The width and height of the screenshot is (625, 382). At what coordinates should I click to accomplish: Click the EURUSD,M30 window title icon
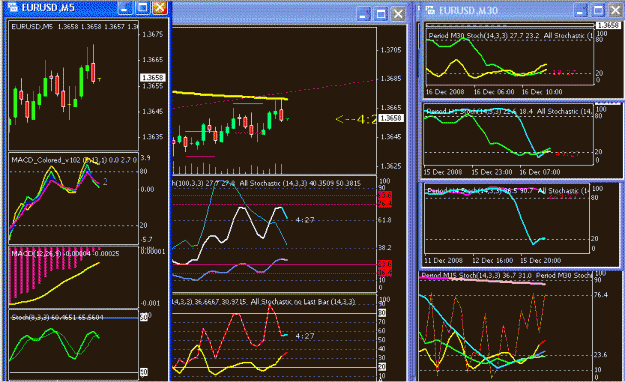pos(430,10)
